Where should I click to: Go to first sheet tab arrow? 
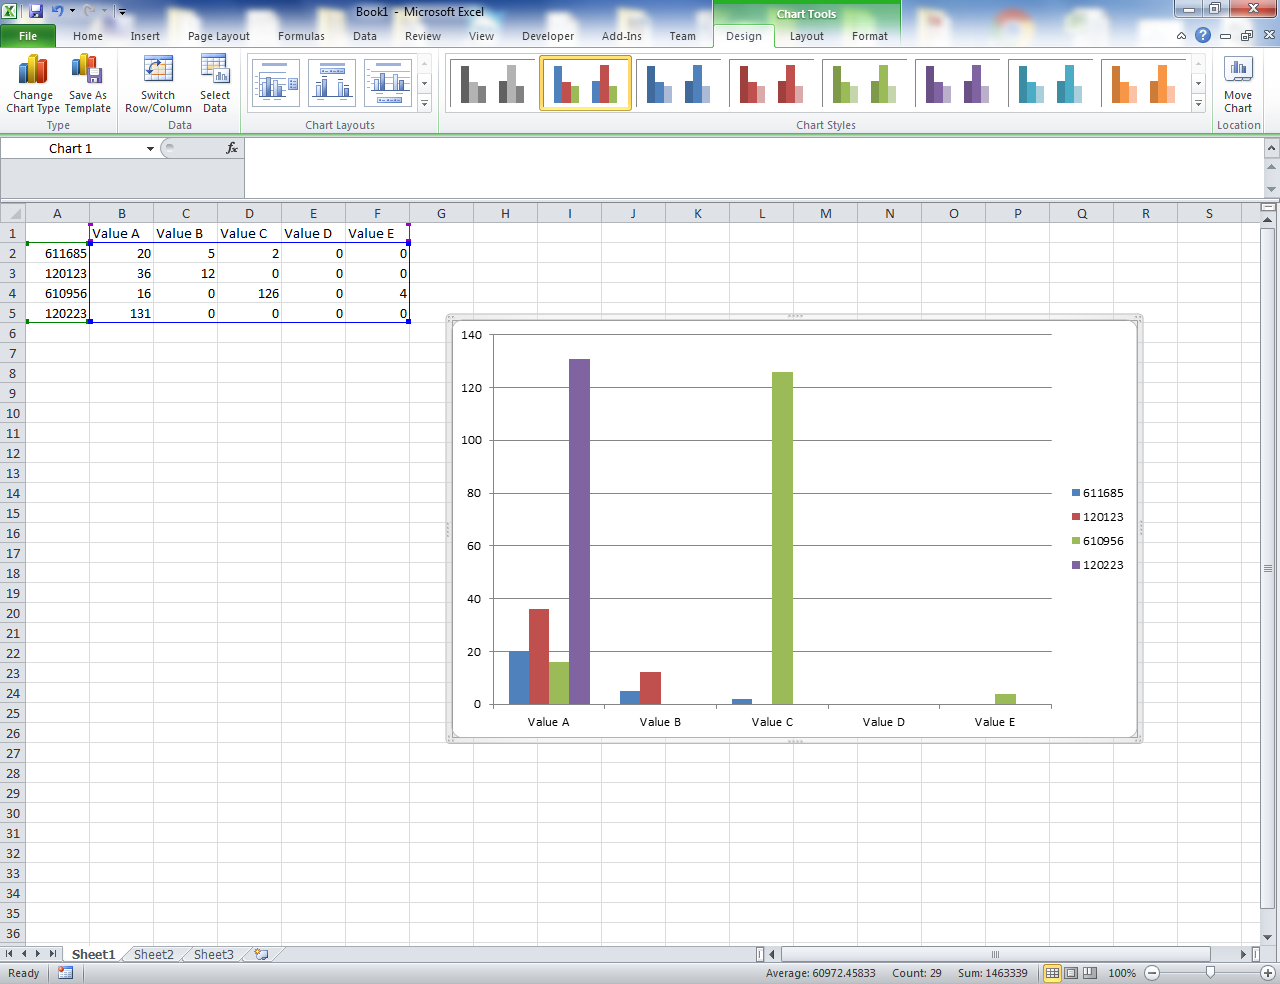(10, 954)
